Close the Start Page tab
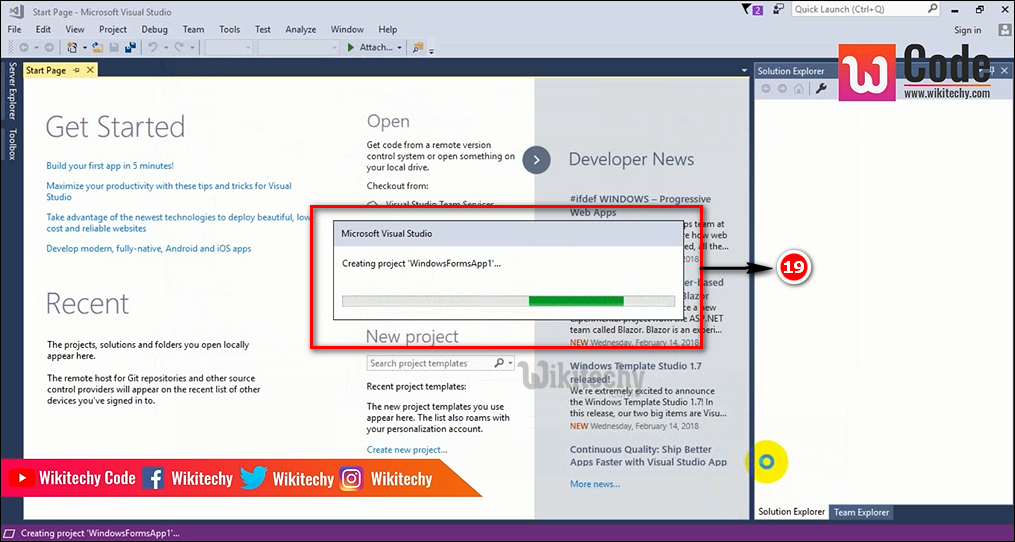The image size is (1015, 542). point(90,70)
